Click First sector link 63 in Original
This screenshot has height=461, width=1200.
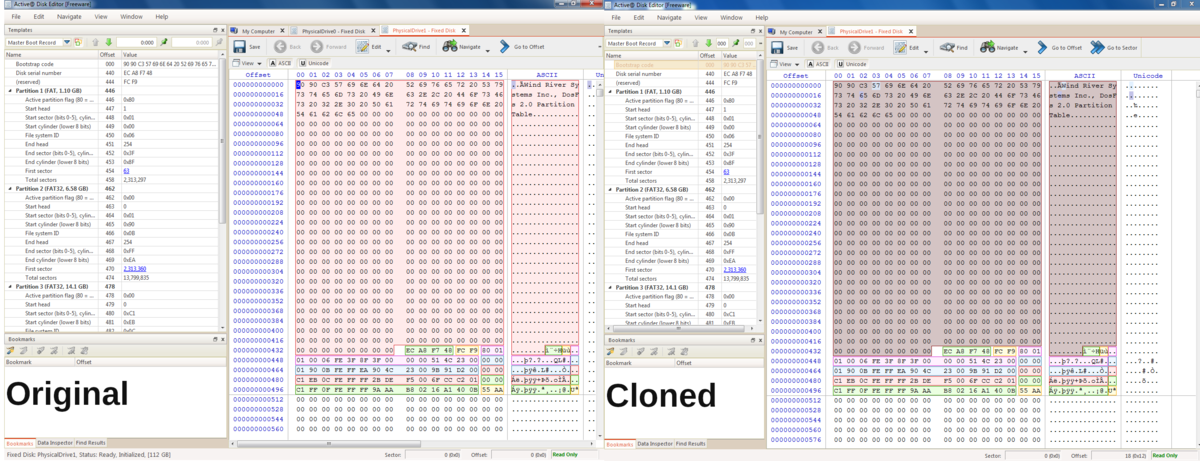point(126,171)
